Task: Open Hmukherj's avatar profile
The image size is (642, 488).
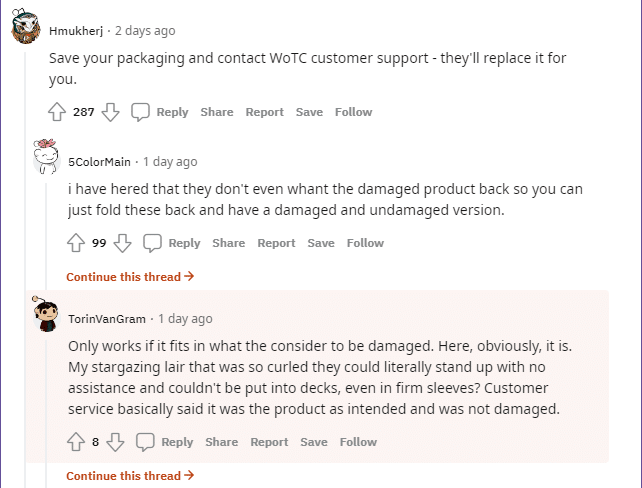Action: pyautogui.click(x=26, y=29)
